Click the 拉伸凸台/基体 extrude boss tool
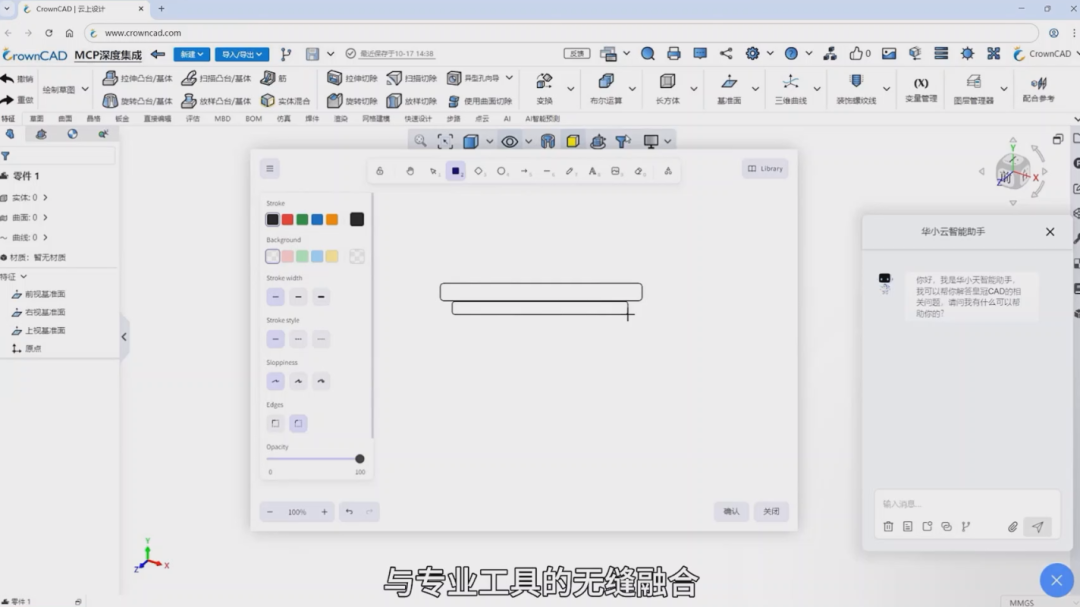 (x=137, y=79)
